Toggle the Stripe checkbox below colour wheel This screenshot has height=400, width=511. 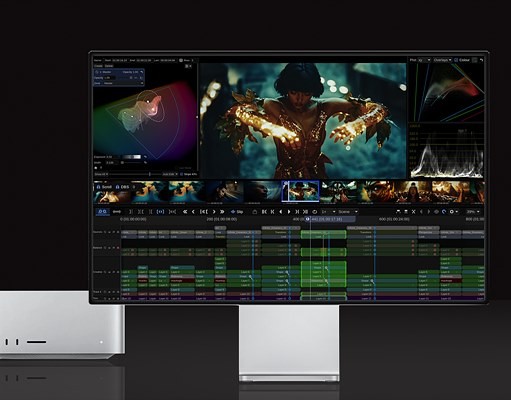(x=182, y=174)
